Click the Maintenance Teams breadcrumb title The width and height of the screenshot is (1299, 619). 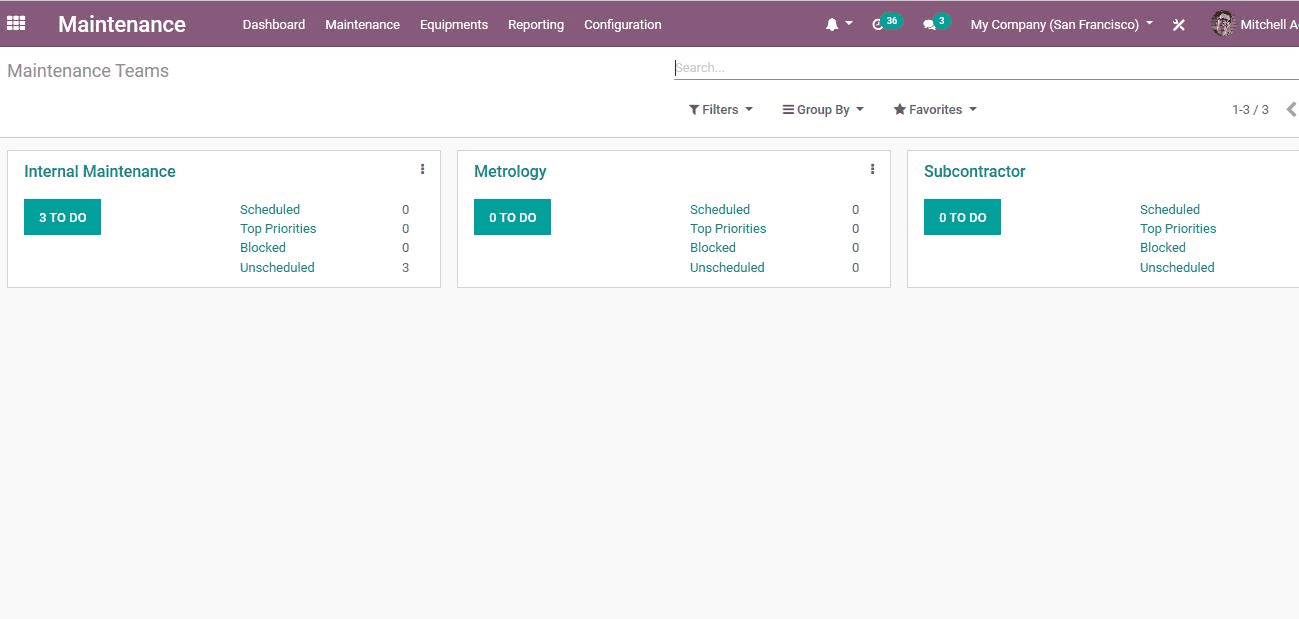88,71
